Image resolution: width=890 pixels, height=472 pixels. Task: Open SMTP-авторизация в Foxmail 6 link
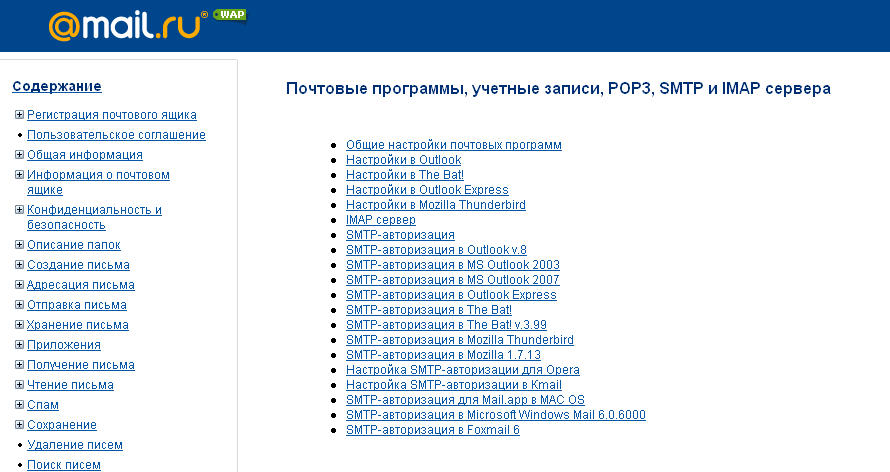tap(433, 430)
